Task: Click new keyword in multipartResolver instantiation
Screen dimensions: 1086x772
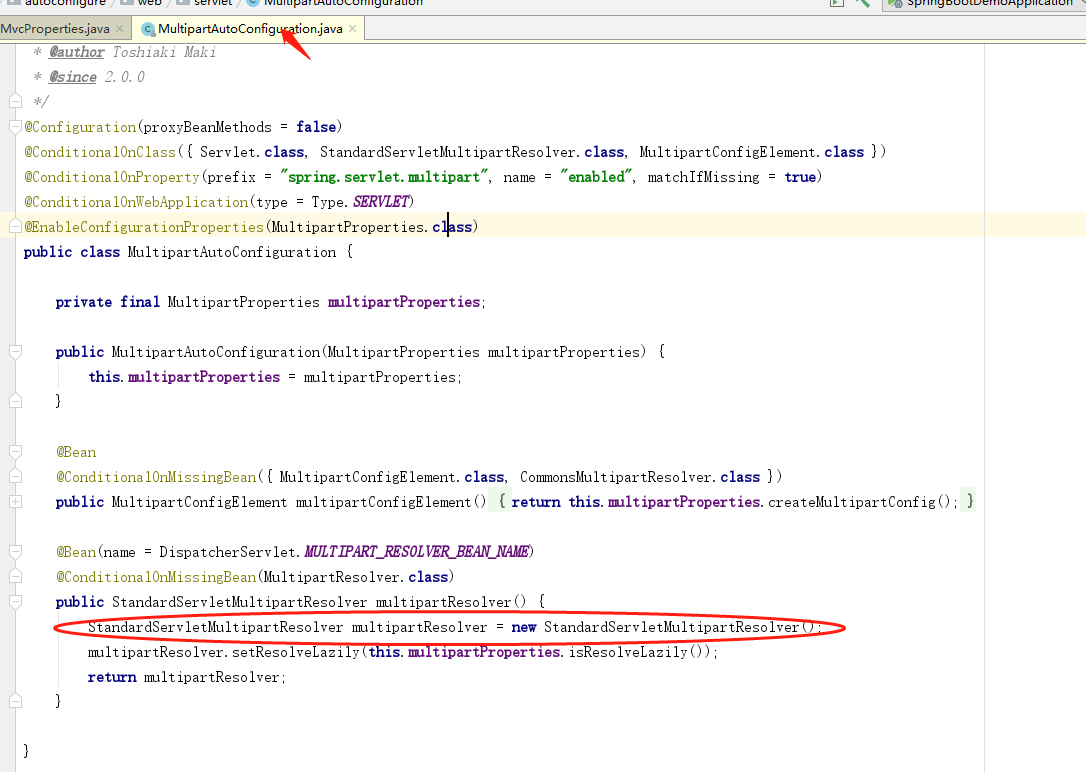Action: click(524, 627)
